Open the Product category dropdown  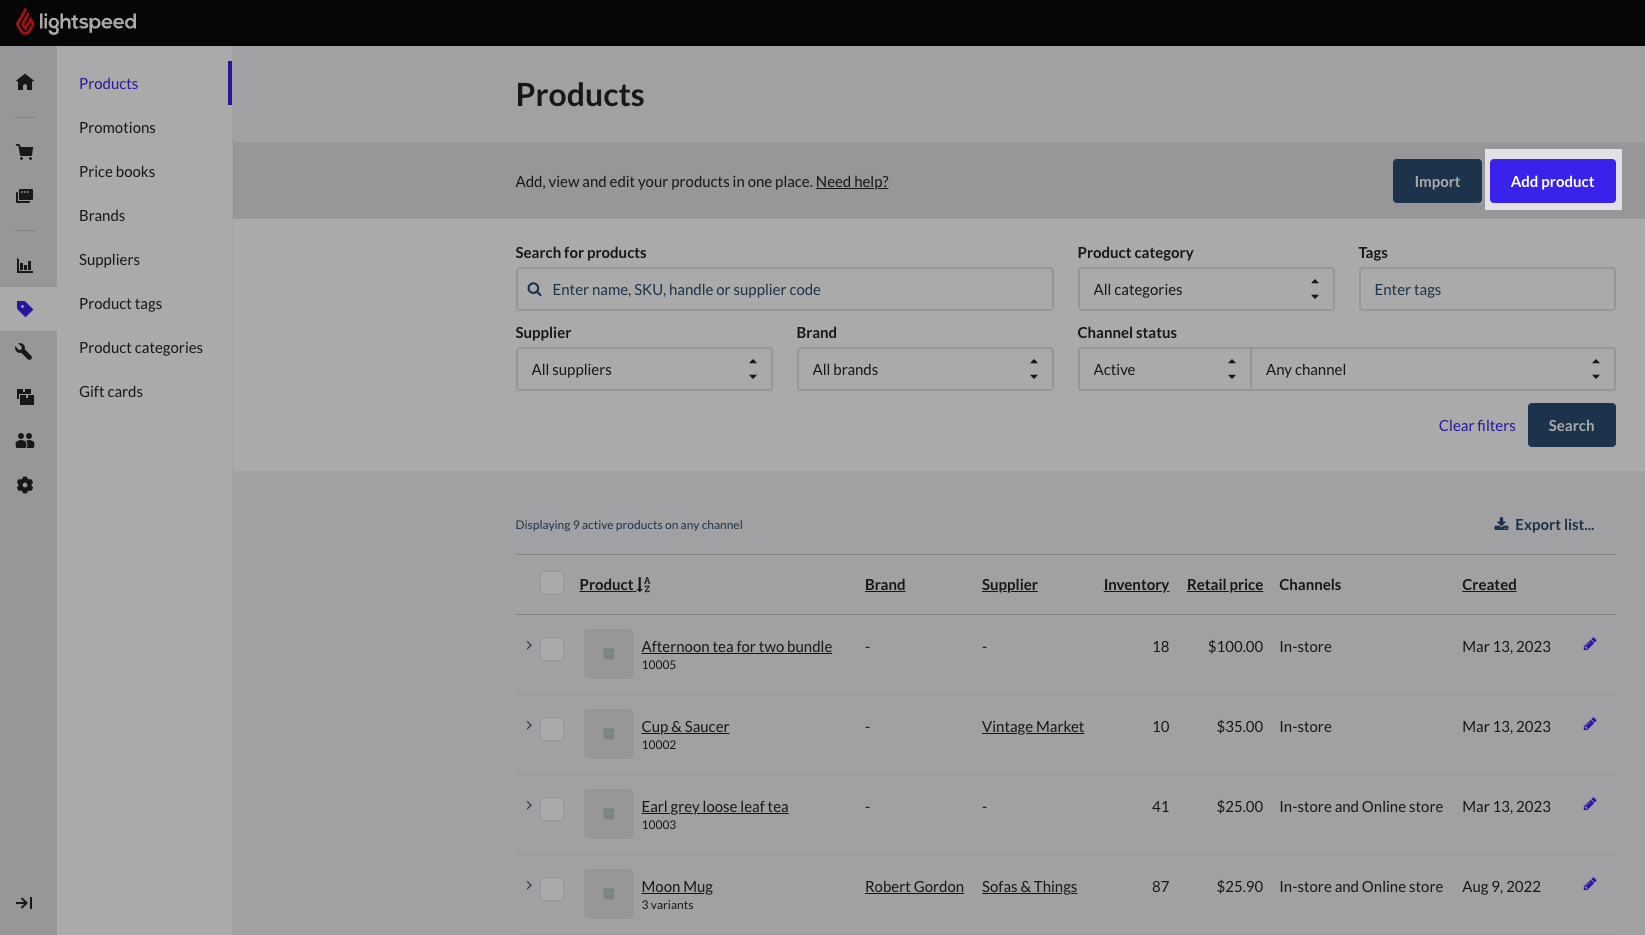pyautogui.click(x=1205, y=290)
